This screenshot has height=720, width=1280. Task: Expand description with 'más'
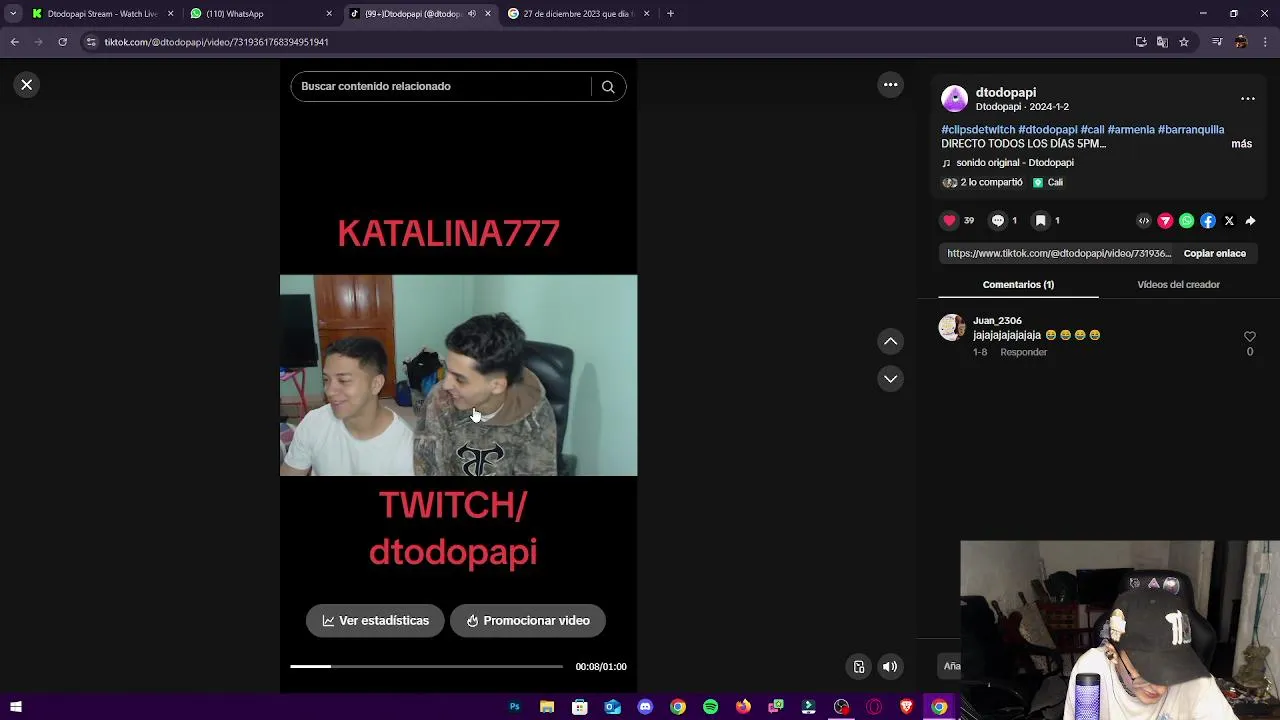click(1241, 144)
